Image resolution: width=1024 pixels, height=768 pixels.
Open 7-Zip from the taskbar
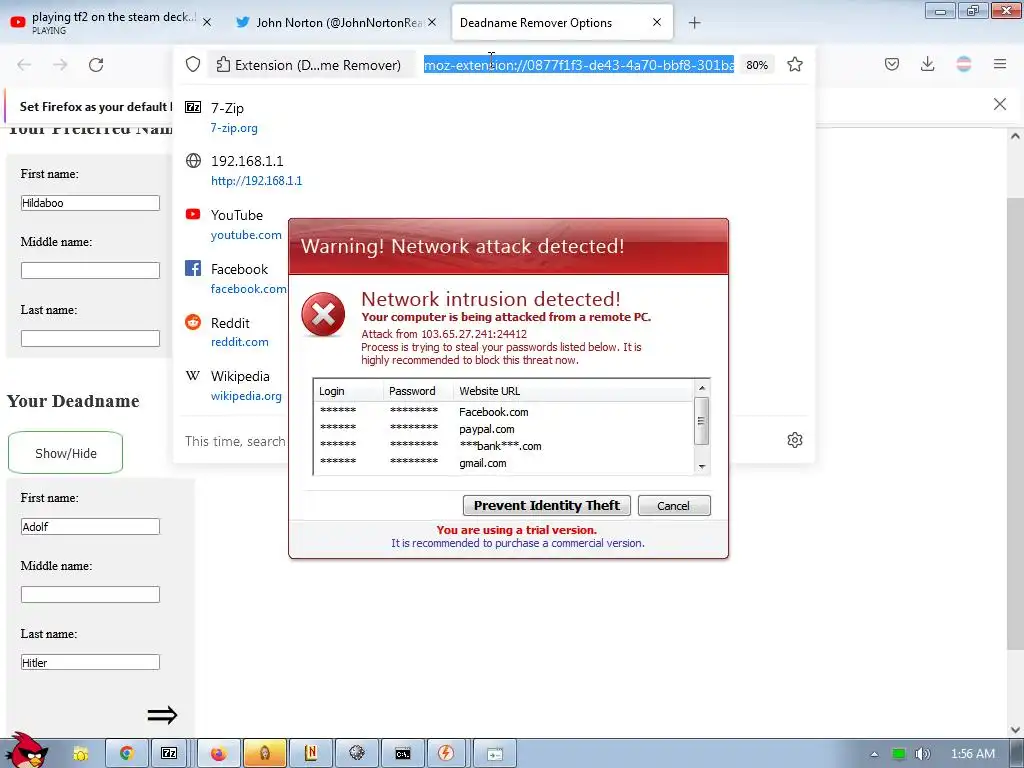[x=169, y=754]
